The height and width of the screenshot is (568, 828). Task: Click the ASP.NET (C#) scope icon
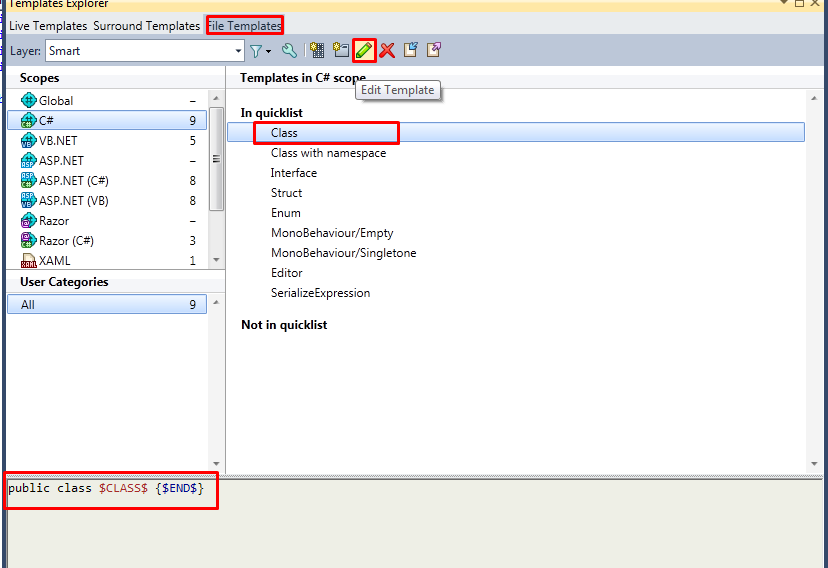coord(29,181)
